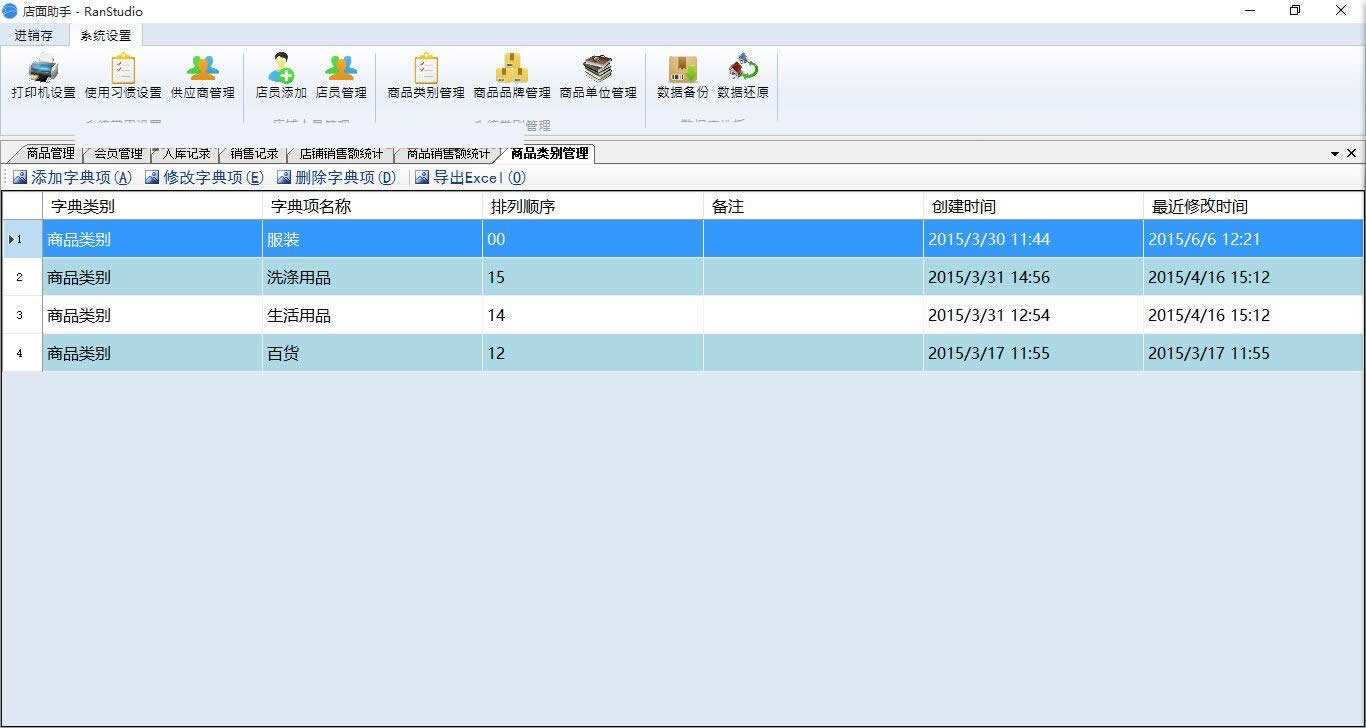Switch to 商品管理 document tab
The height and width of the screenshot is (728, 1366).
(50, 154)
